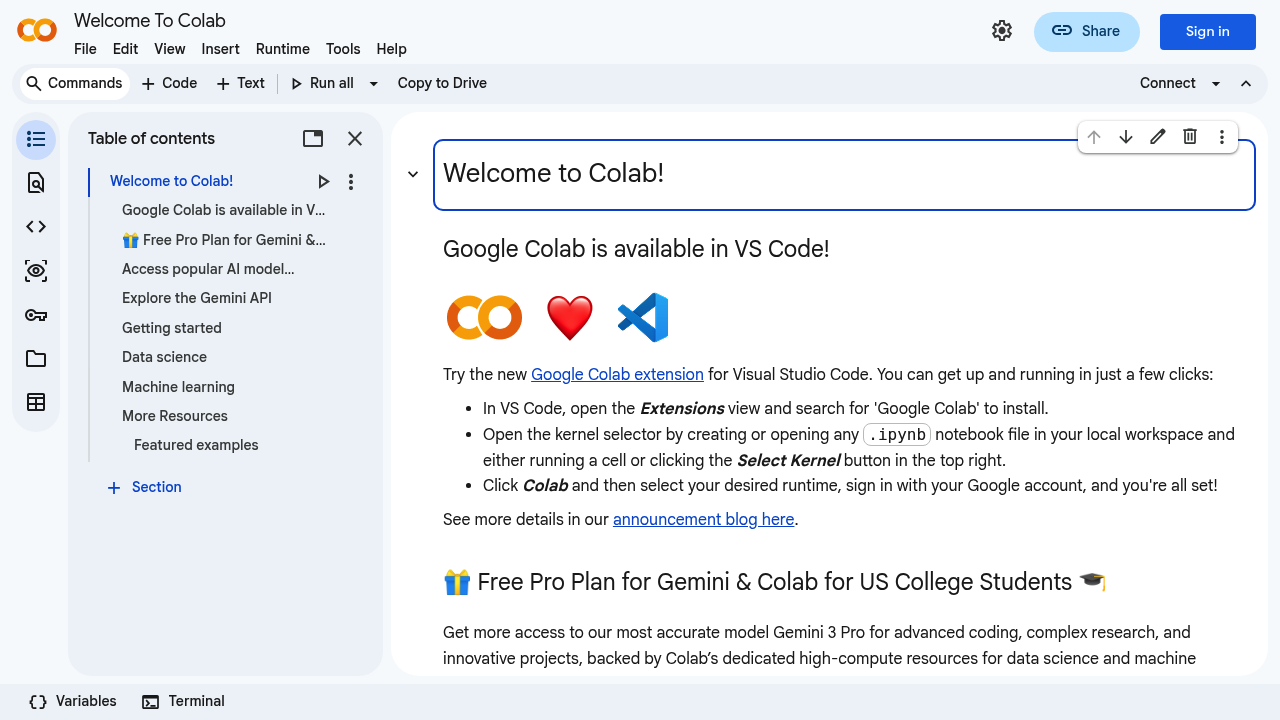1280x720 pixels.
Task: Run the Welcome to Colab section
Action: pos(324,181)
